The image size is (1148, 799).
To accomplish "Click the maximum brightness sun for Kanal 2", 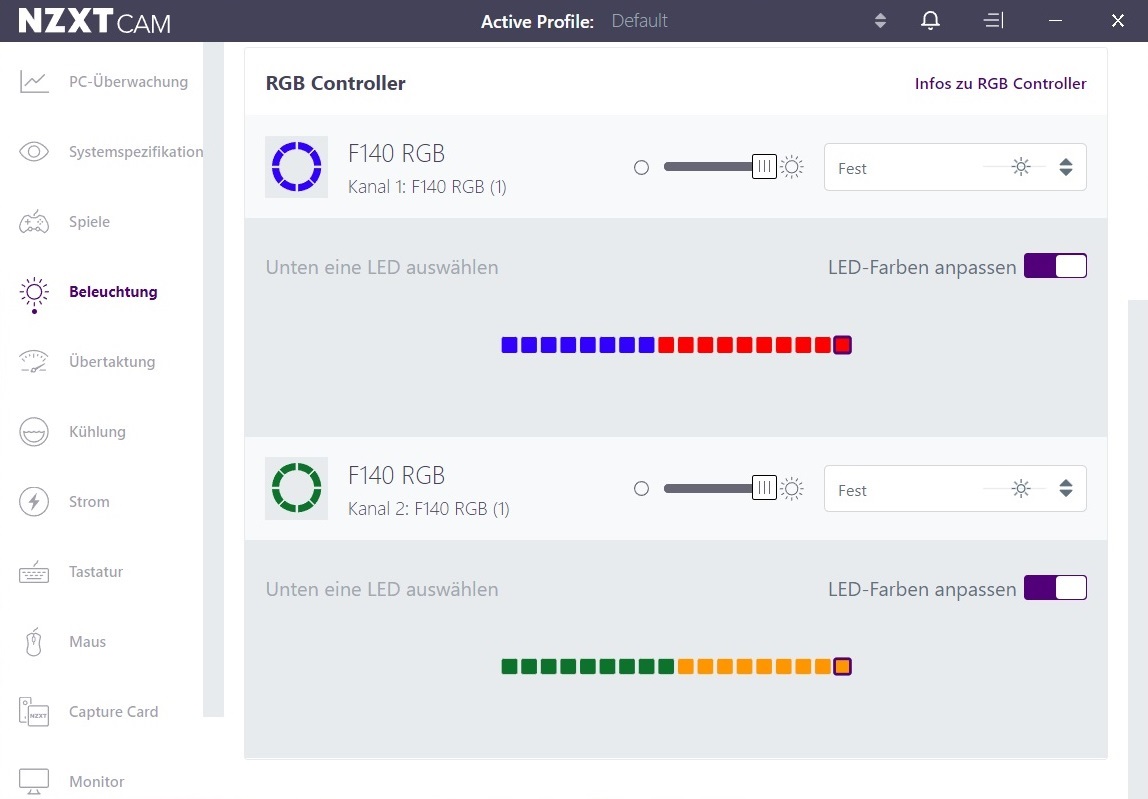I will coord(791,488).
